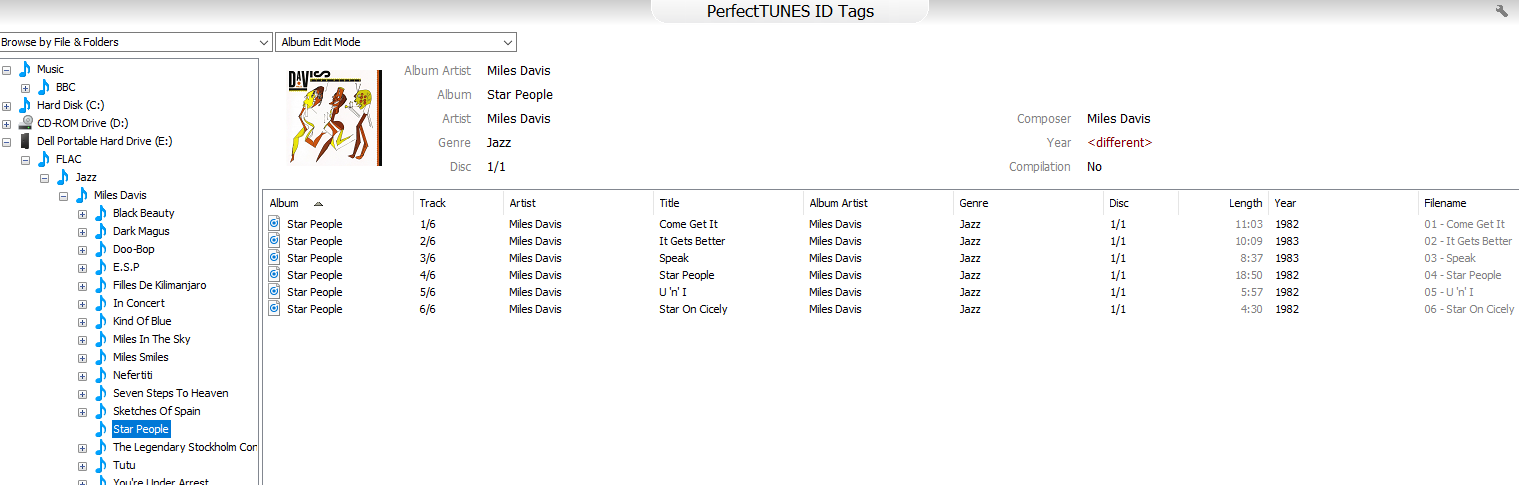This screenshot has height=485, width=1519.
Task: Open settings via the wrench icon
Action: tap(1501, 11)
